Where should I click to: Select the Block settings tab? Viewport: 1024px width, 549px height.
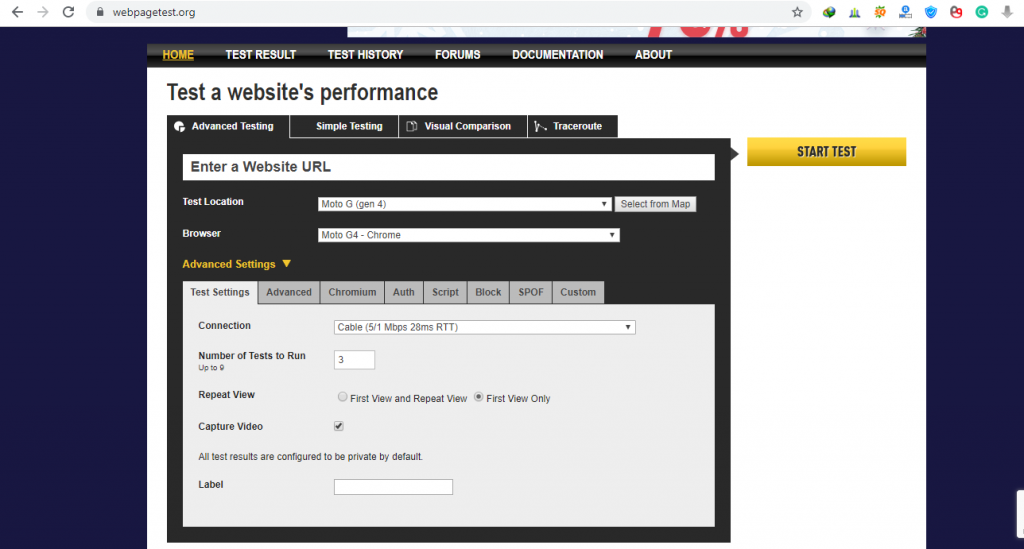(x=488, y=292)
